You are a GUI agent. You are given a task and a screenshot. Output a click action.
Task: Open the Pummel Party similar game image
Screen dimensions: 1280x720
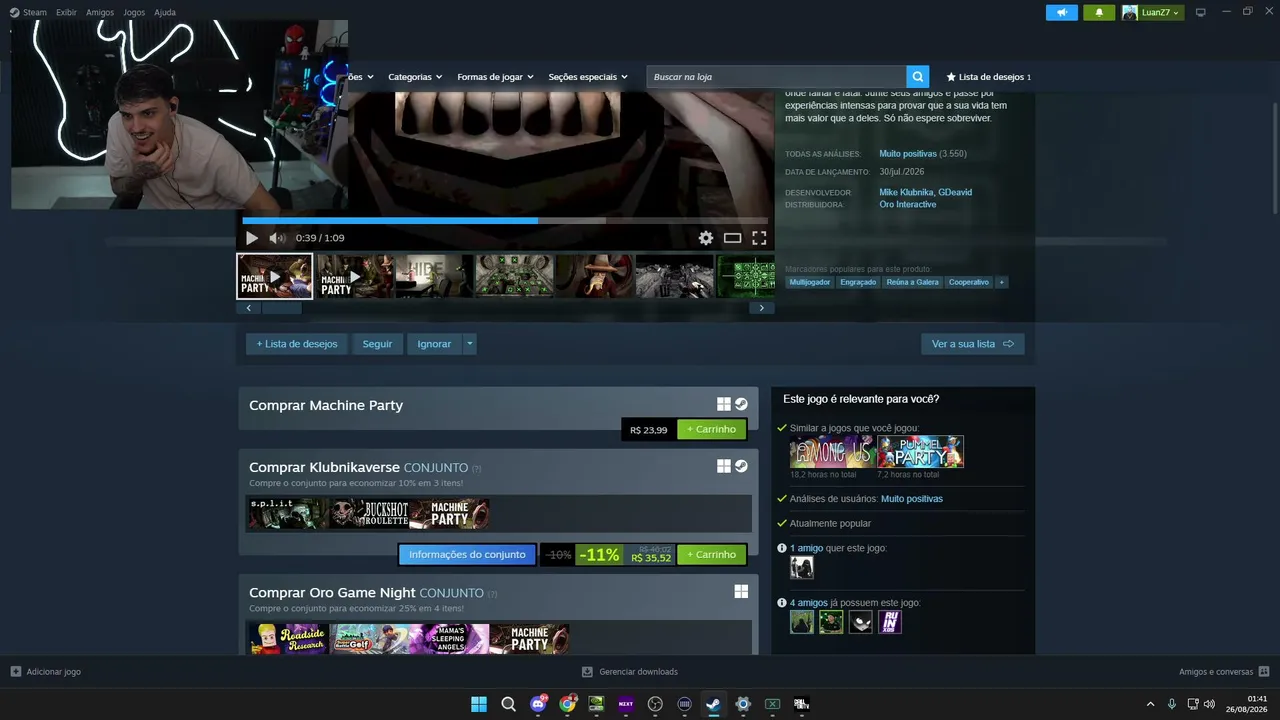click(921, 452)
